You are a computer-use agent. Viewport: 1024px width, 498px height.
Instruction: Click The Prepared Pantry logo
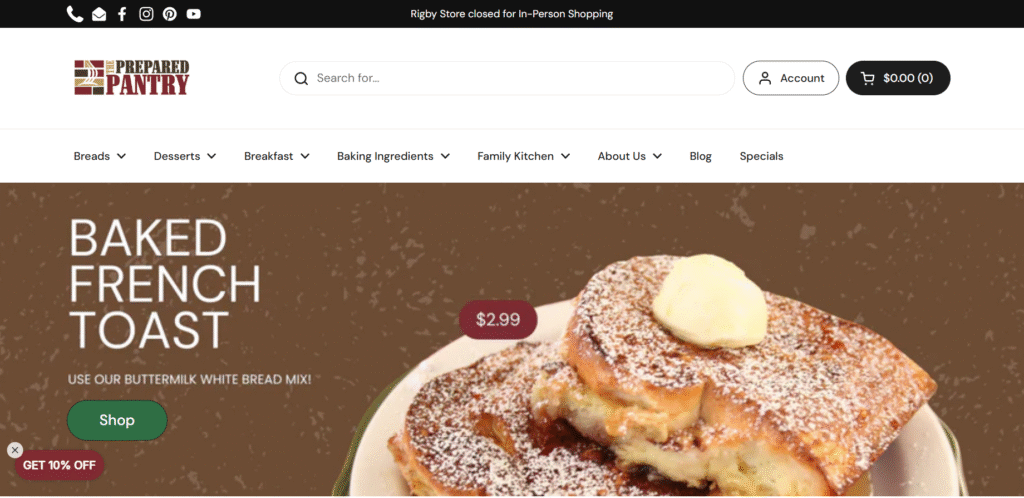pos(131,78)
